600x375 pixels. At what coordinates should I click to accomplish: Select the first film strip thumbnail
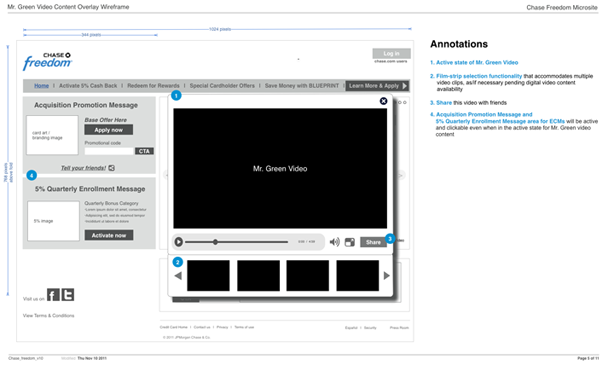[208, 276]
